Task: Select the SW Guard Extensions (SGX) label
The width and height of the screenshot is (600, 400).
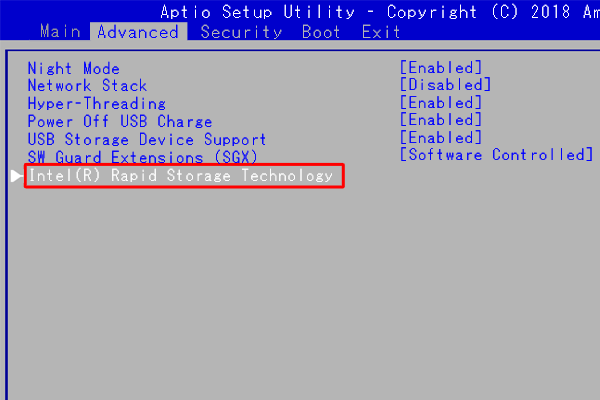Action: point(142,158)
